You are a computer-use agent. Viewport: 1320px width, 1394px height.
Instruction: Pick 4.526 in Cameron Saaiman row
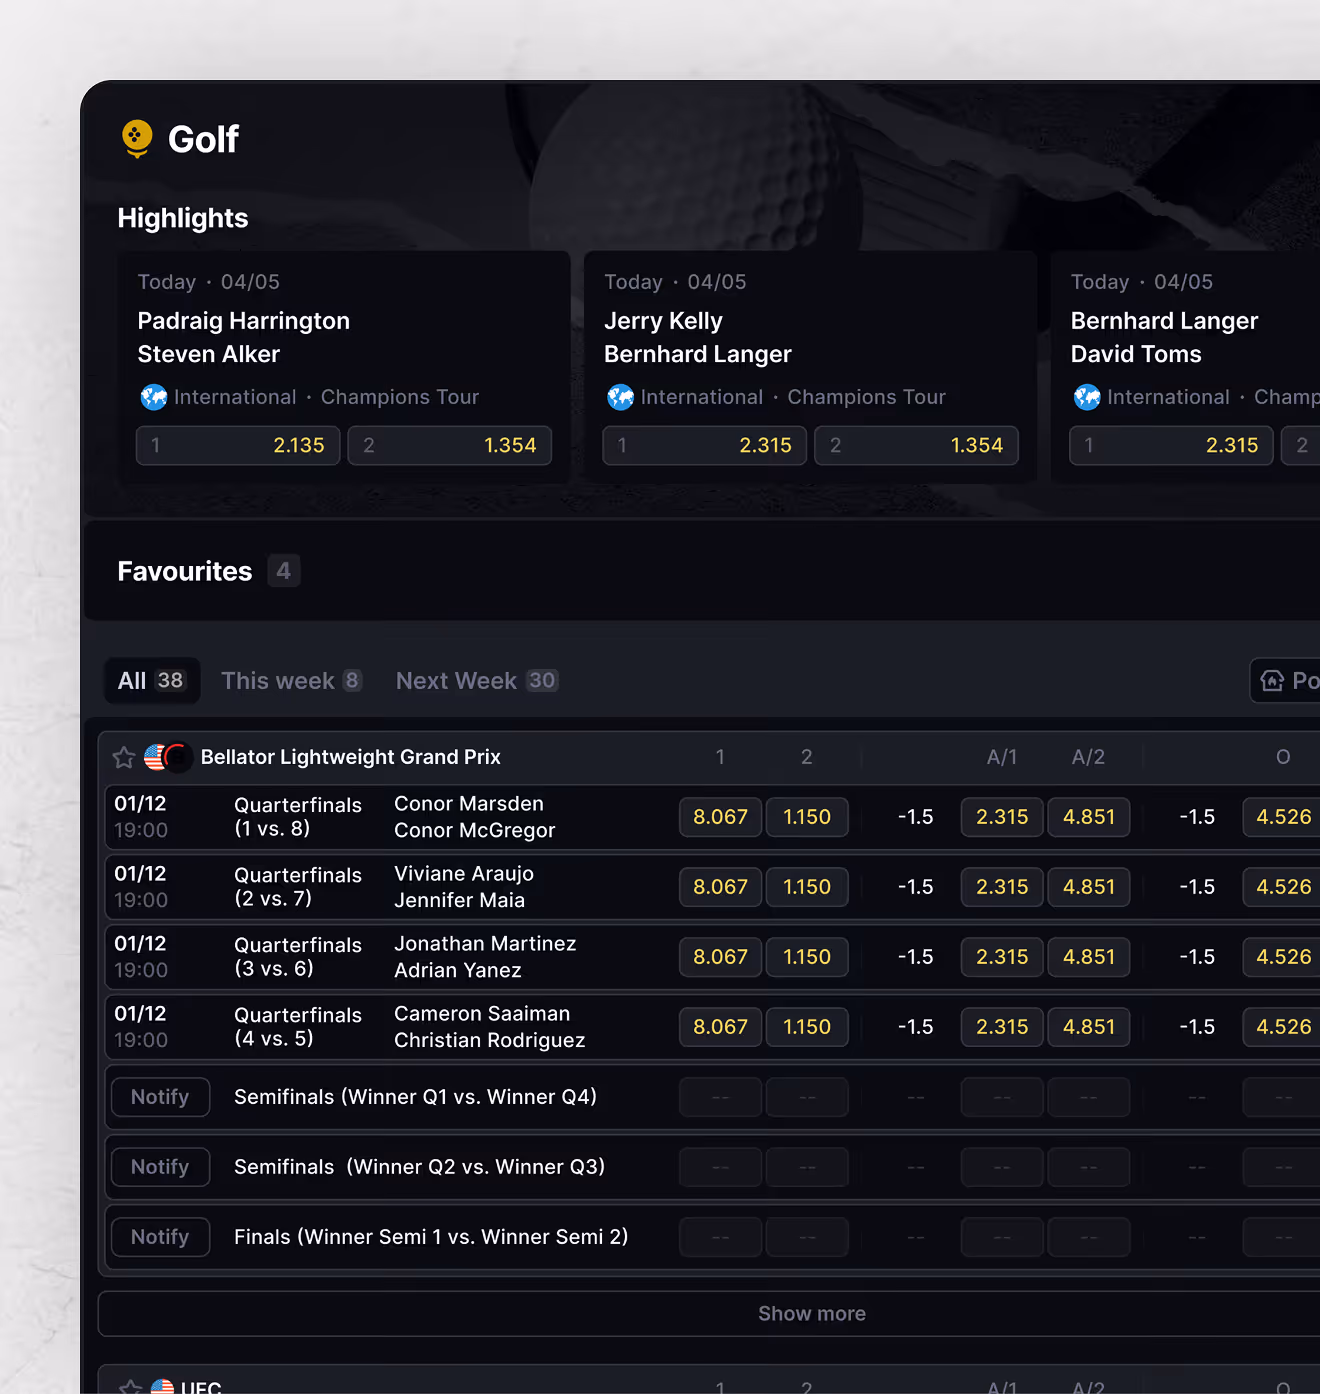[1283, 1027]
